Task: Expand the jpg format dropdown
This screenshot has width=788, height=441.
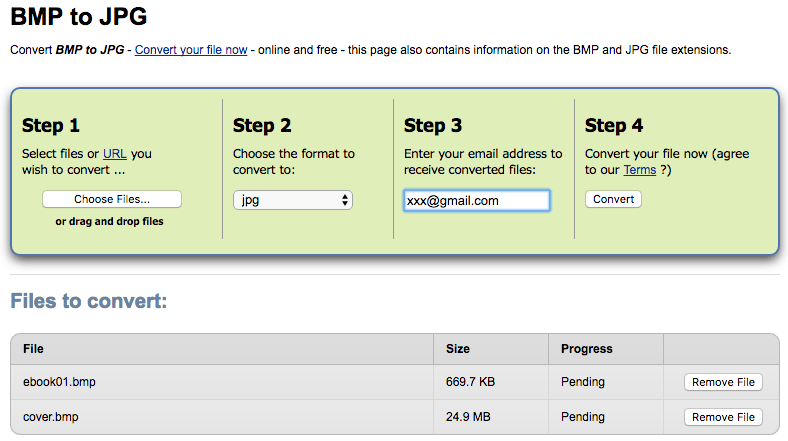Action: pyautogui.click(x=293, y=200)
